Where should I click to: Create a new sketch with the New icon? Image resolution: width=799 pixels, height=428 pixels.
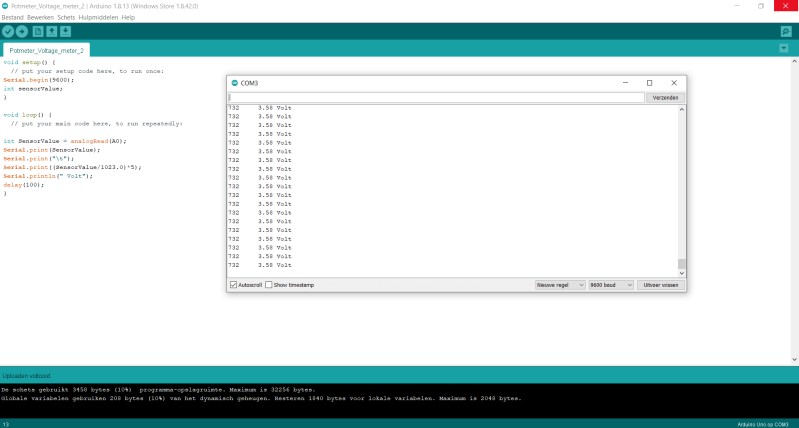[38, 31]
